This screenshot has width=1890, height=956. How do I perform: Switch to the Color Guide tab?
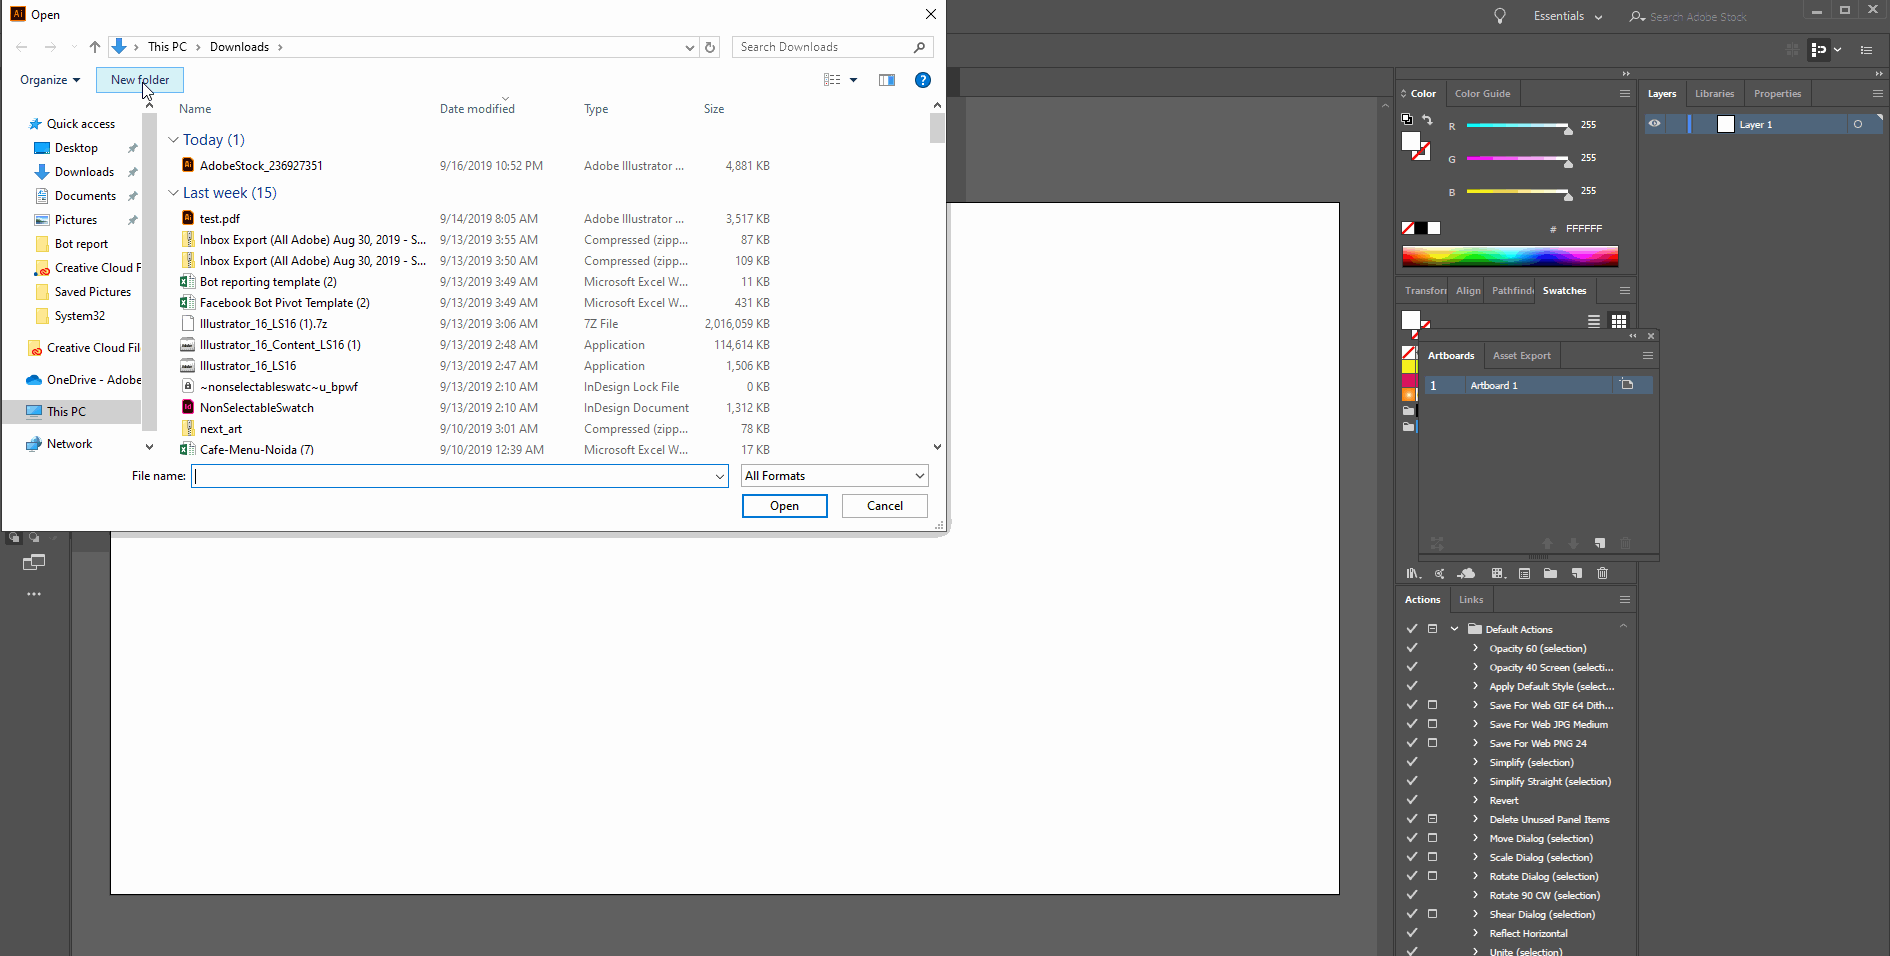tap(1482, 93)
